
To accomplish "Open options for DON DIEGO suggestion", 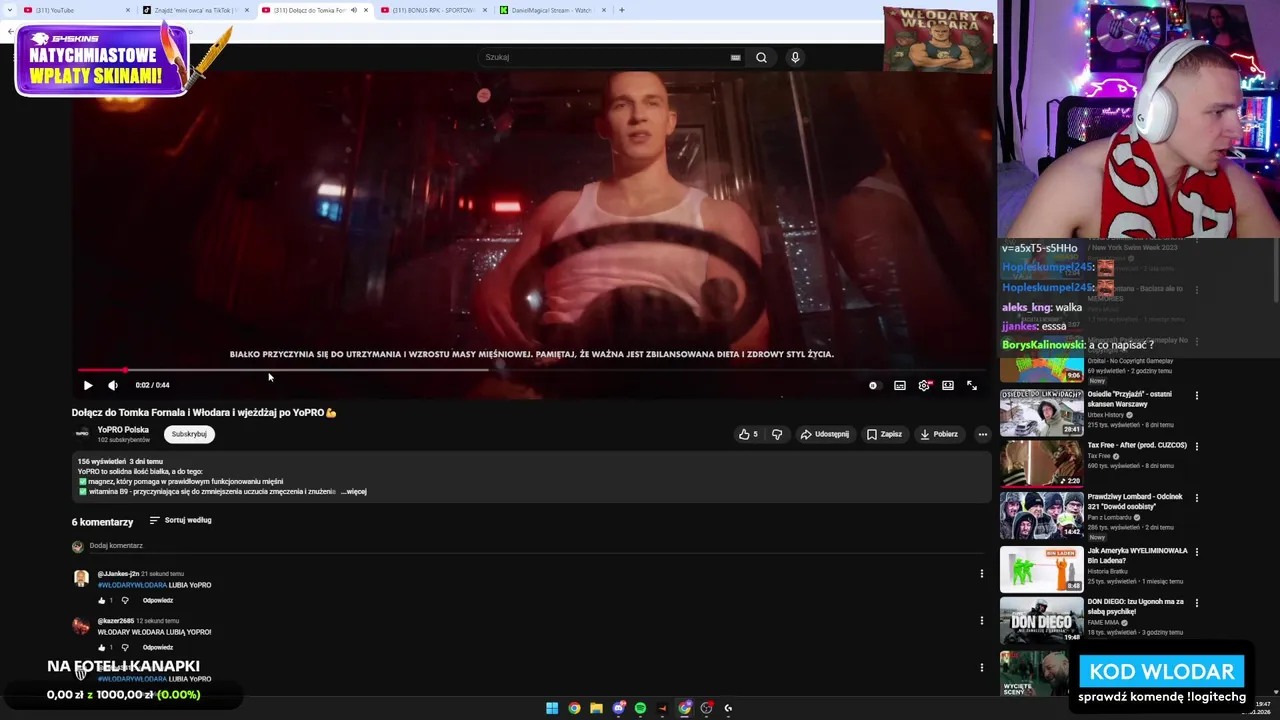I will click(1196, 602).
